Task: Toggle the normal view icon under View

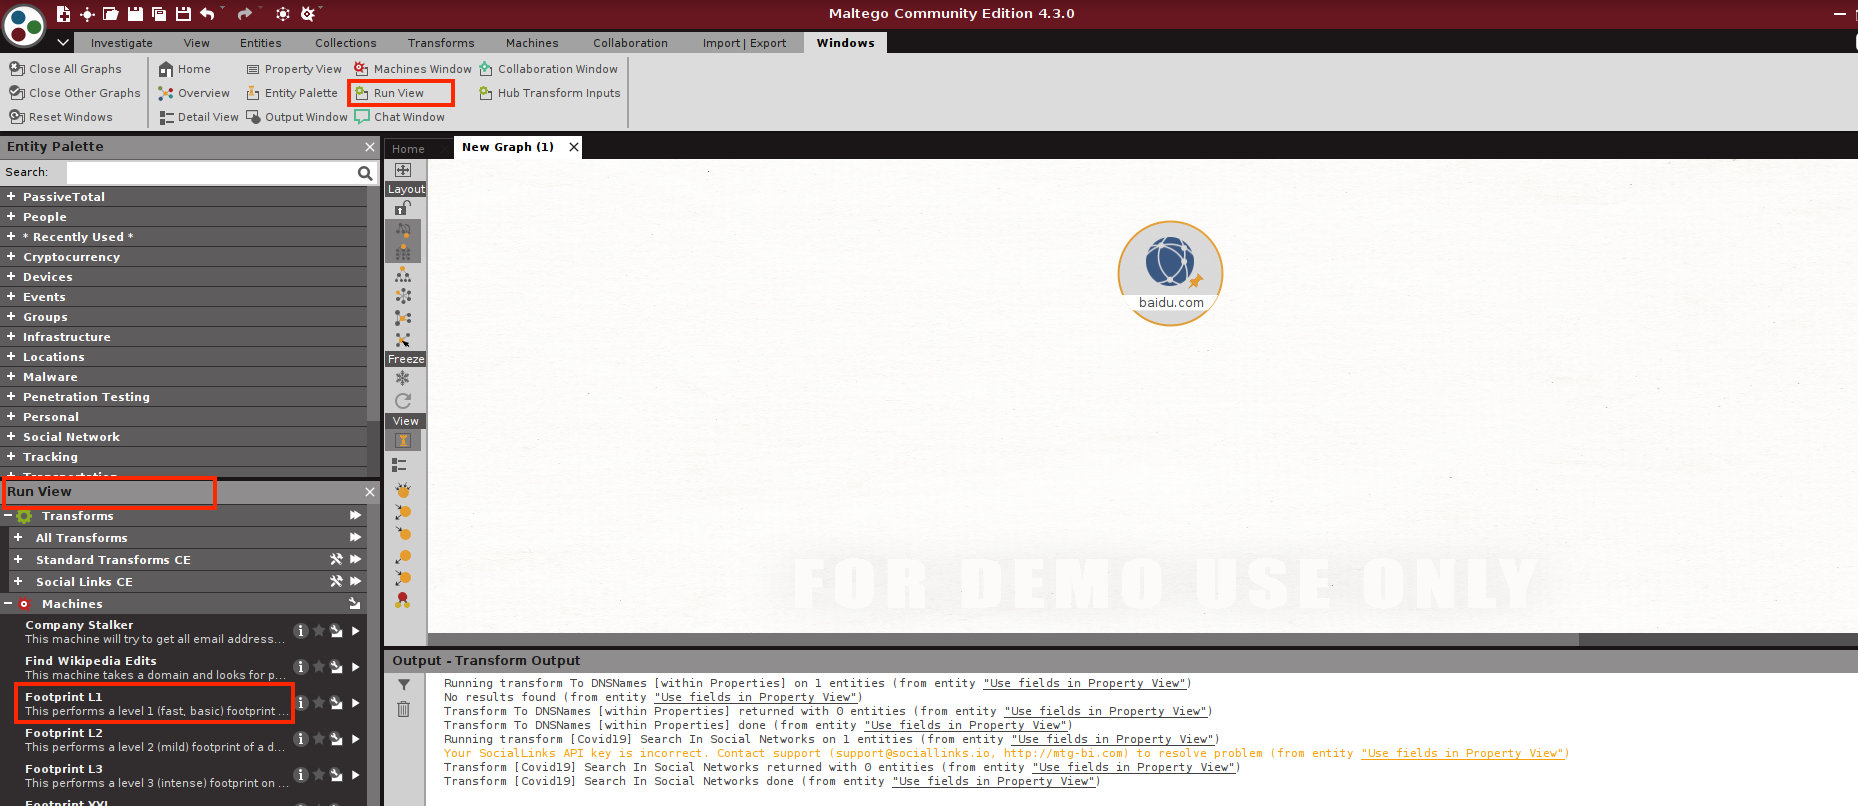Action: [x=403, y=440]
